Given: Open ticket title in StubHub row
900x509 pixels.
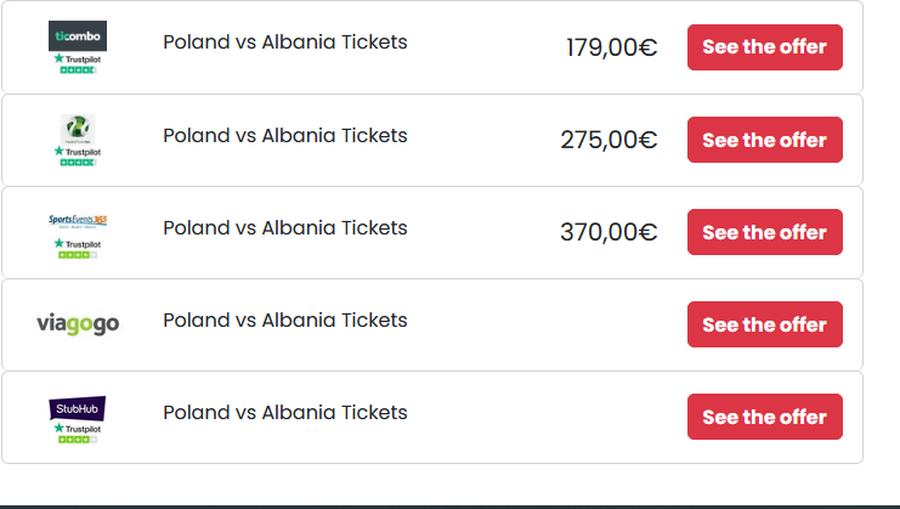Looking at the screenshot, I should pyautogui.click(x=285, y=412).
